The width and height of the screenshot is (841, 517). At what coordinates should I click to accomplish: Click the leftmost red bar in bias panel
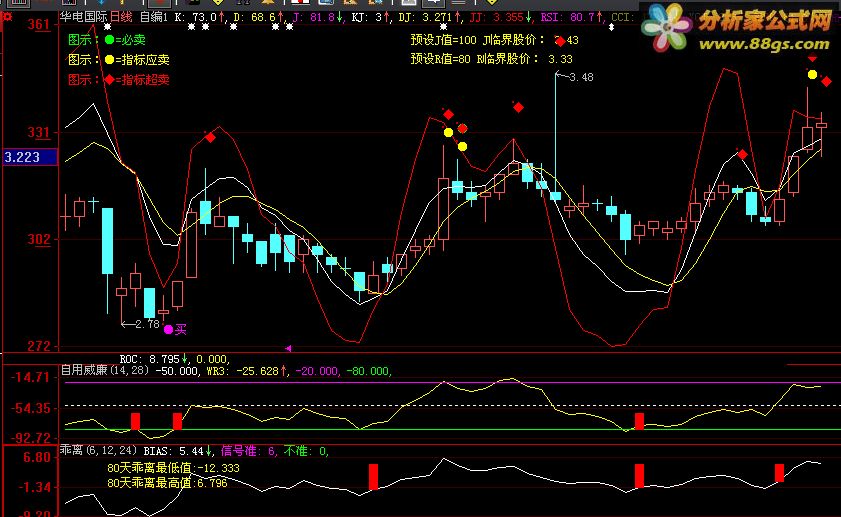click(x=373, y=476)
